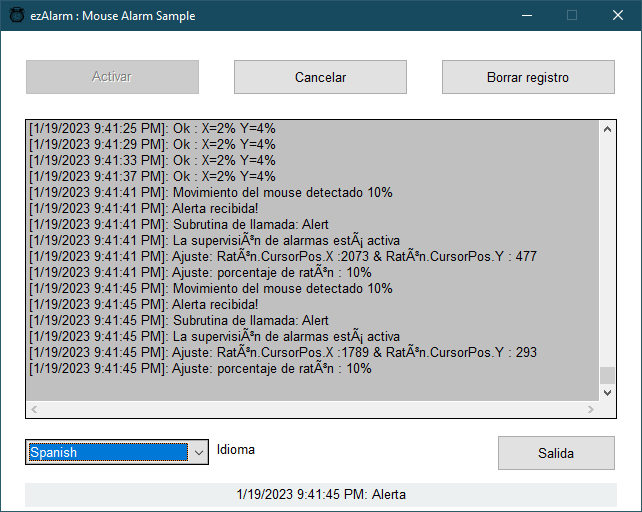
Task: Click the window title 'ezAlarm : Mouse Alarm Sample'
Action: click(113, 16)
